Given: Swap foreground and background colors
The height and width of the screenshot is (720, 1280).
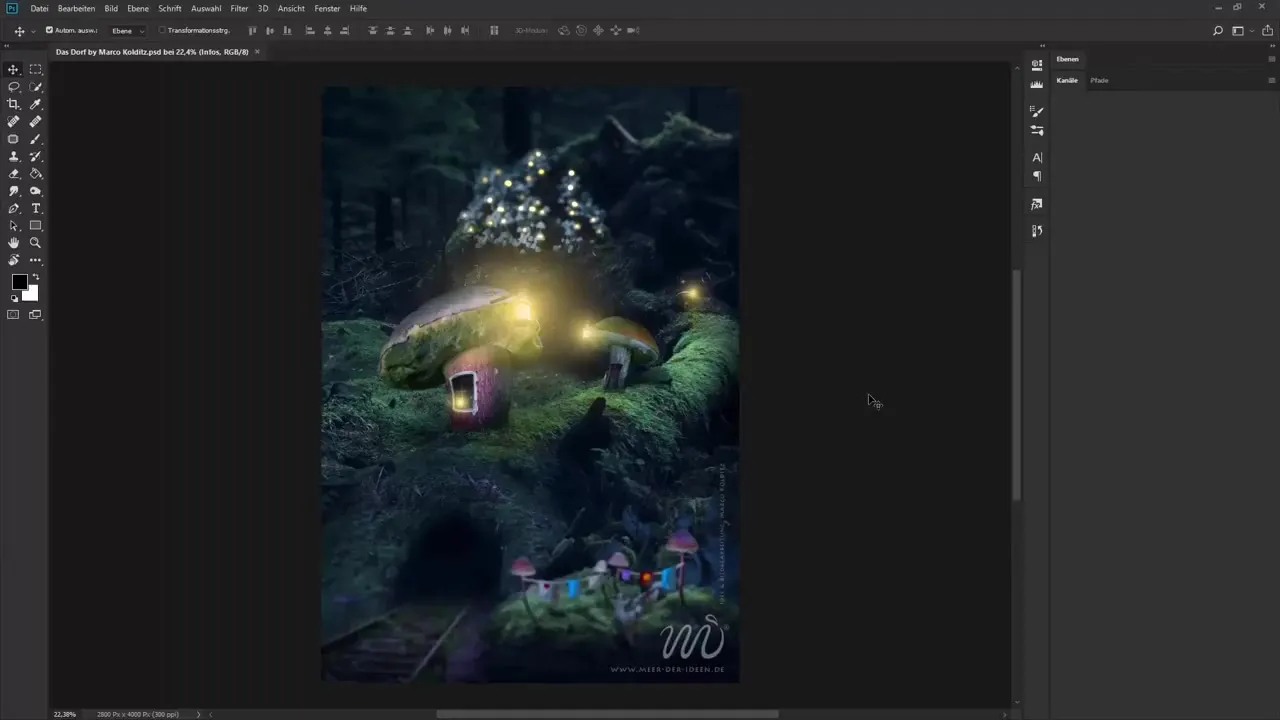Looking at the screenshot, I should coord(36,276).
